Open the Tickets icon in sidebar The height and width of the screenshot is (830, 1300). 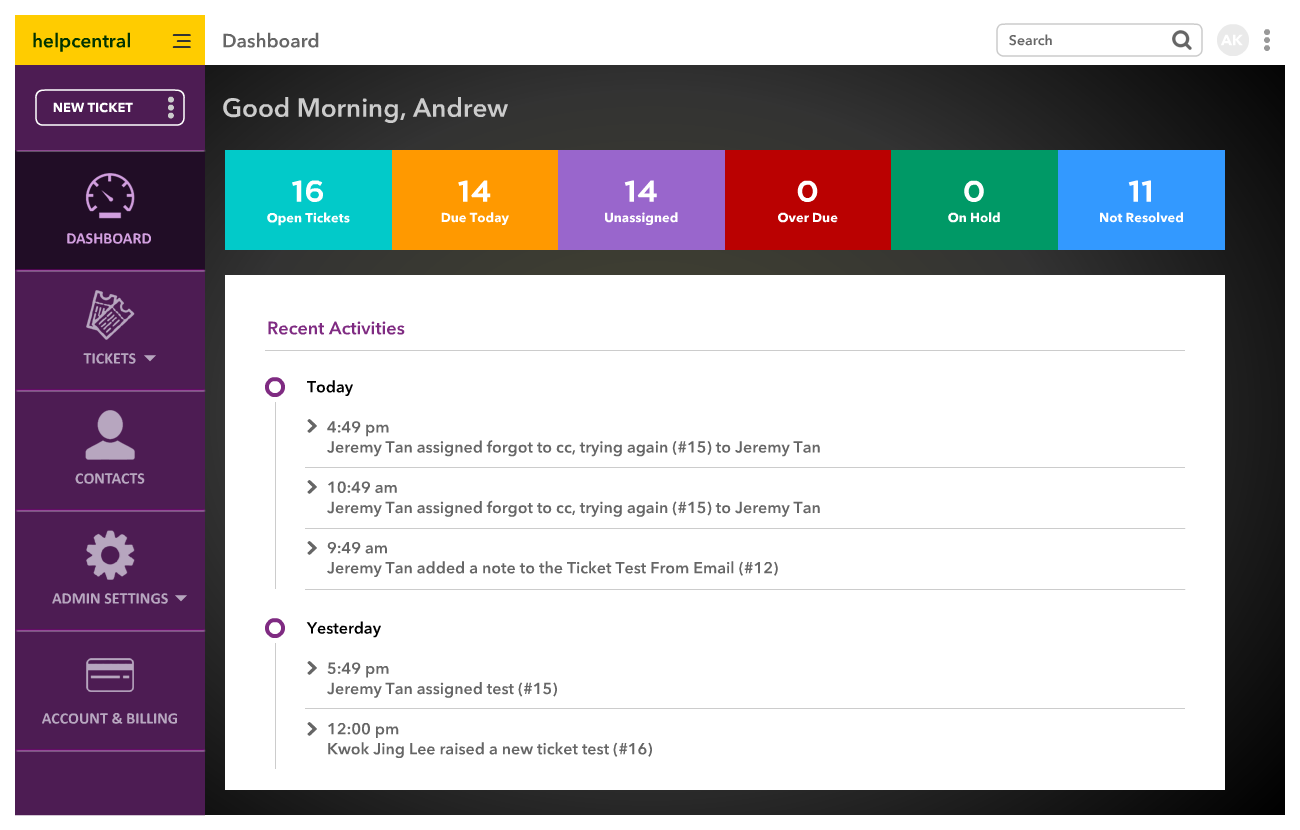(x=110, y=314)
